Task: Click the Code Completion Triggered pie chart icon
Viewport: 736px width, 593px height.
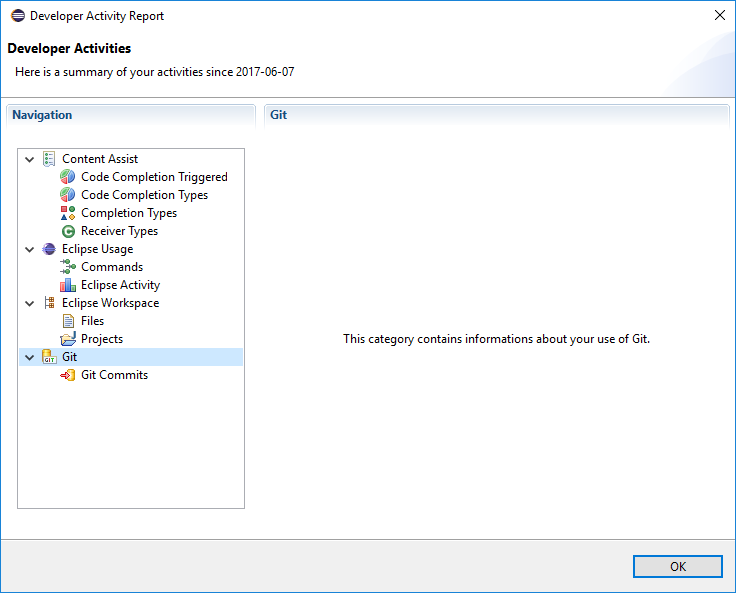Action: click(68, 177)
